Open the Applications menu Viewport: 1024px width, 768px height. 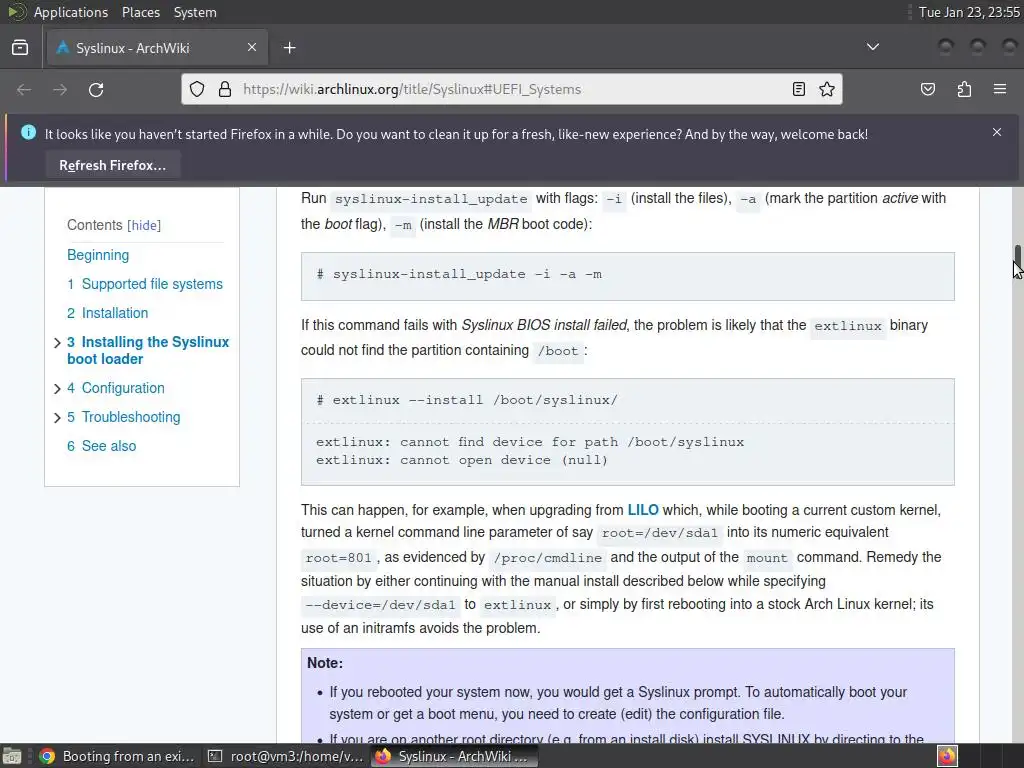[71, 12]
